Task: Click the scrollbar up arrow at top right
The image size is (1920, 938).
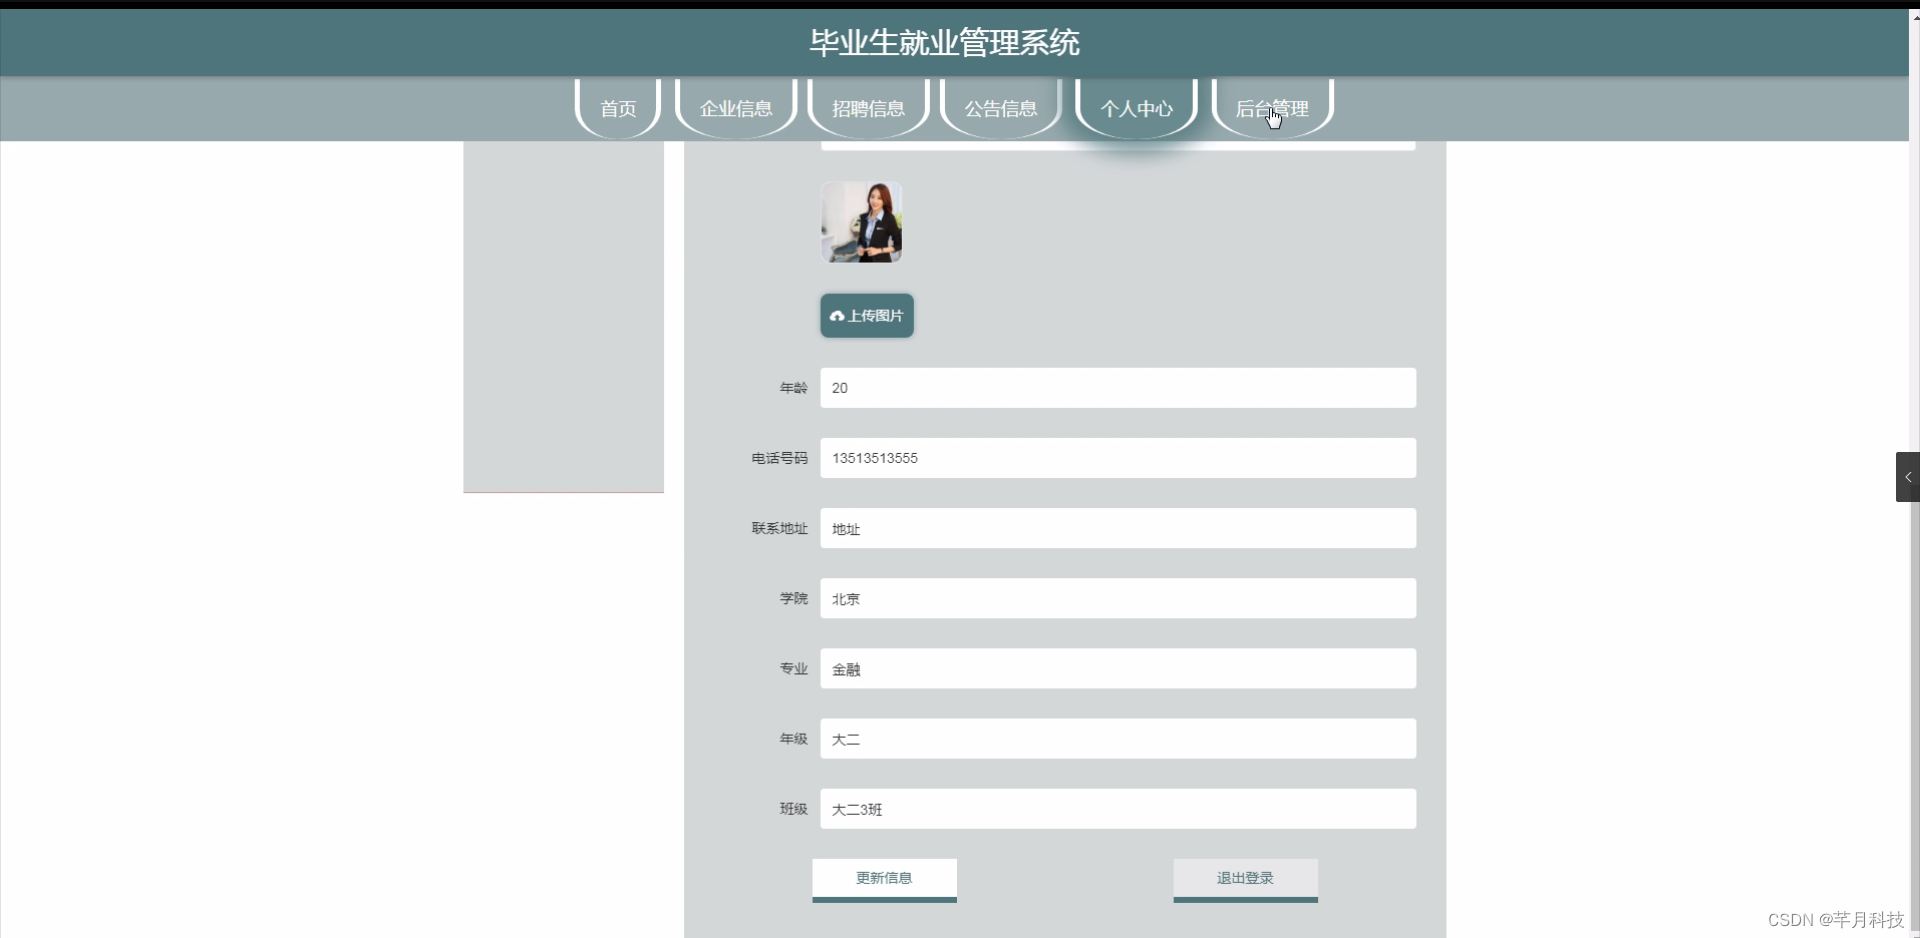Action: [1912, 16]
